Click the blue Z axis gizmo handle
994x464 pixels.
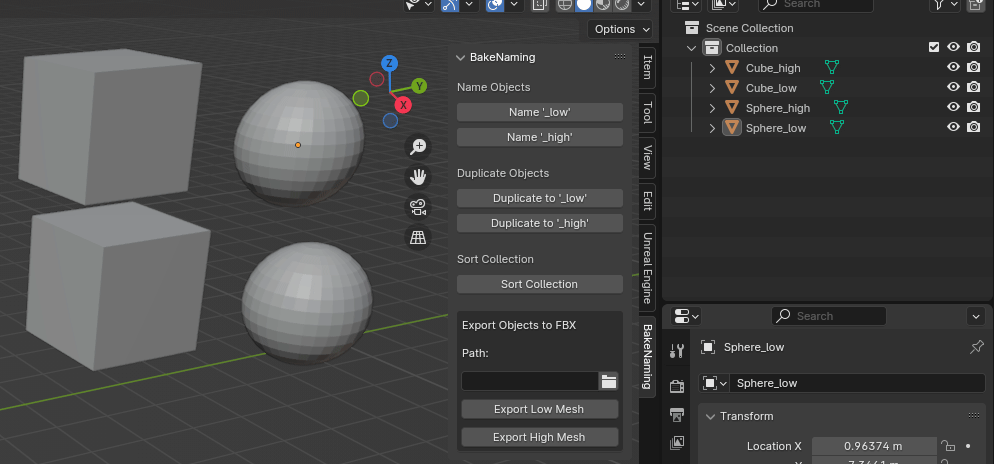pos(389,63)
